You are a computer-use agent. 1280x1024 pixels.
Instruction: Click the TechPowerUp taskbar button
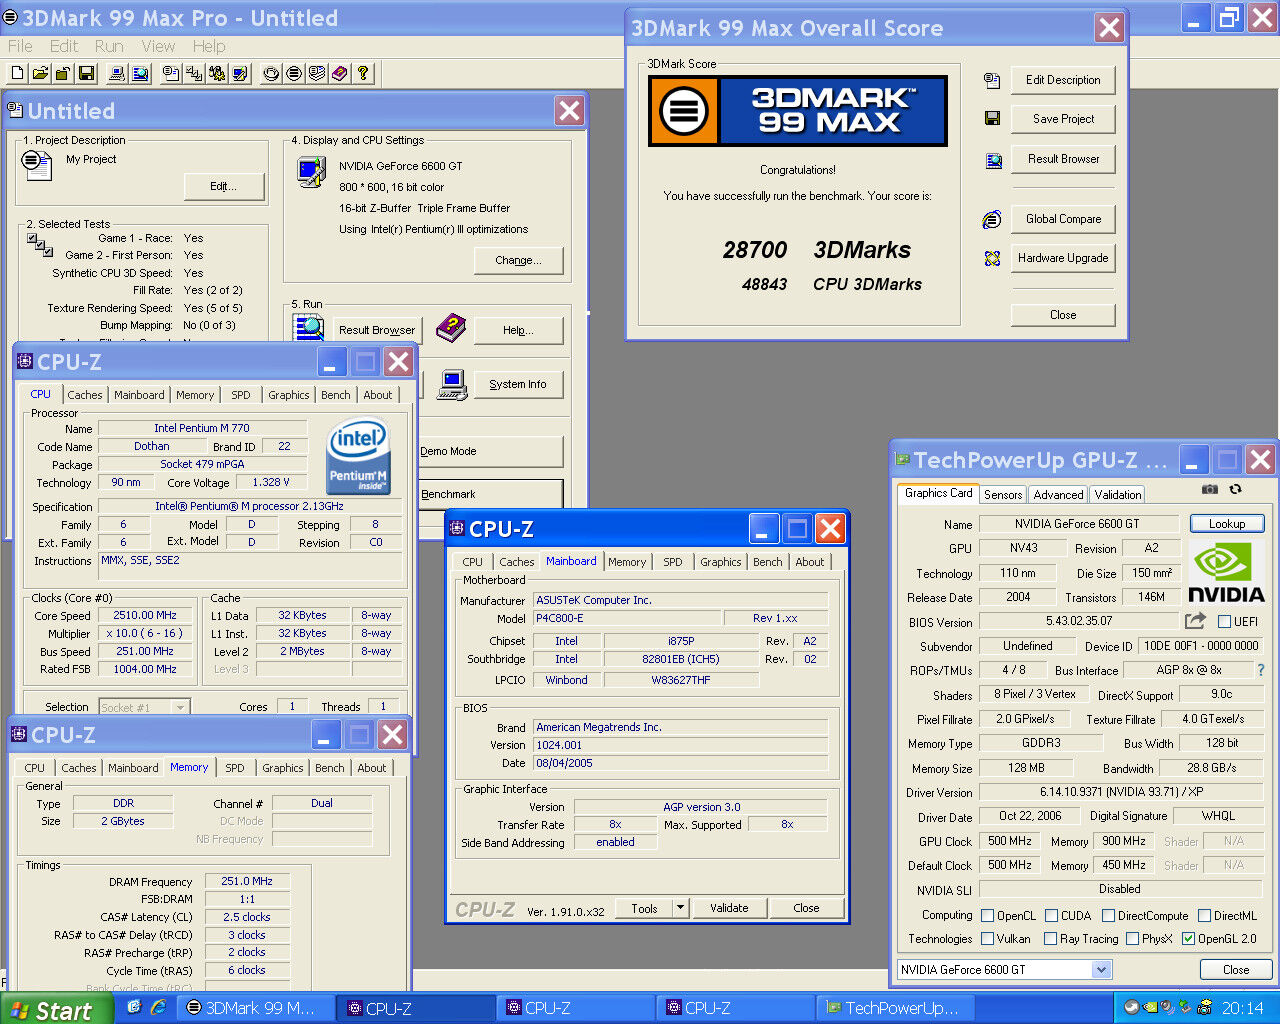tap(898, 1008)
